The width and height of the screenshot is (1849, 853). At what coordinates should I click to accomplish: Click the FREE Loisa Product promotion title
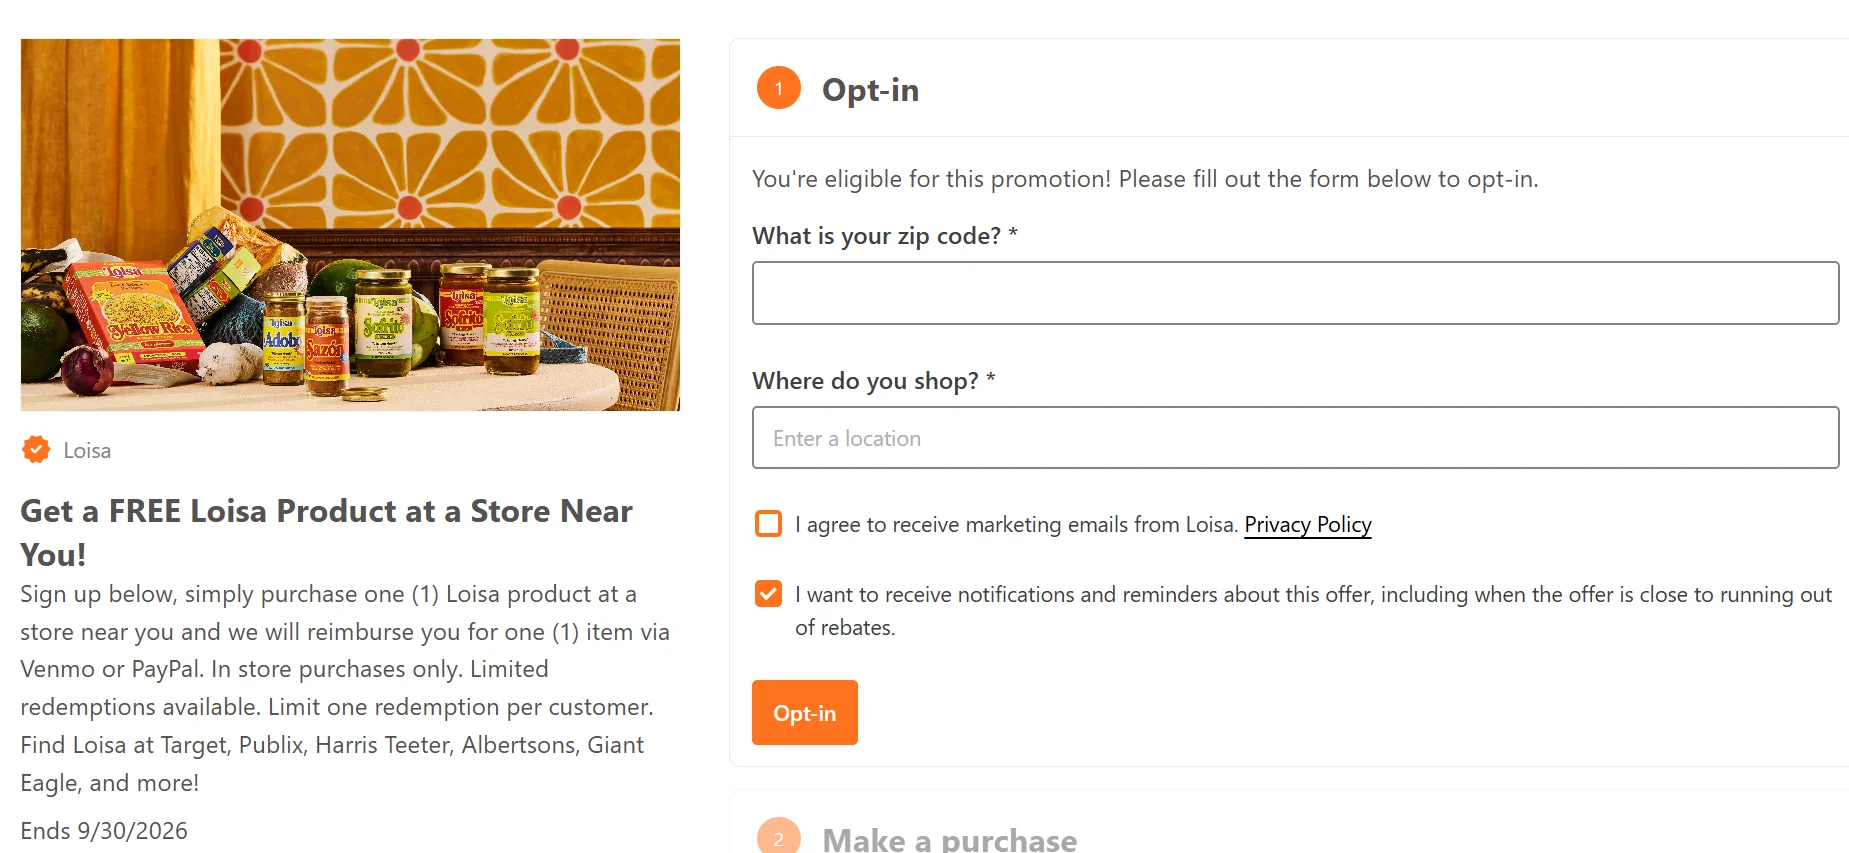point(327,532)
